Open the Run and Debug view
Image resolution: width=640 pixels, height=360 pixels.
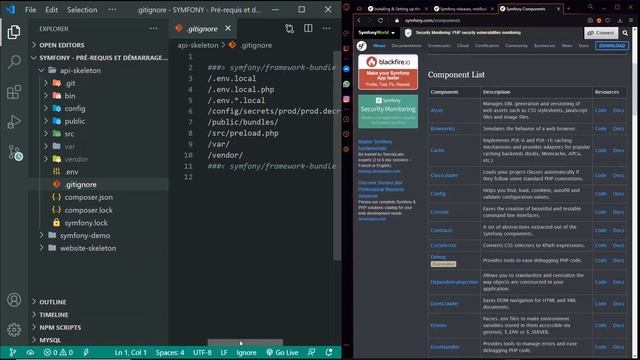pyautogui.click(x=14, y=122)
